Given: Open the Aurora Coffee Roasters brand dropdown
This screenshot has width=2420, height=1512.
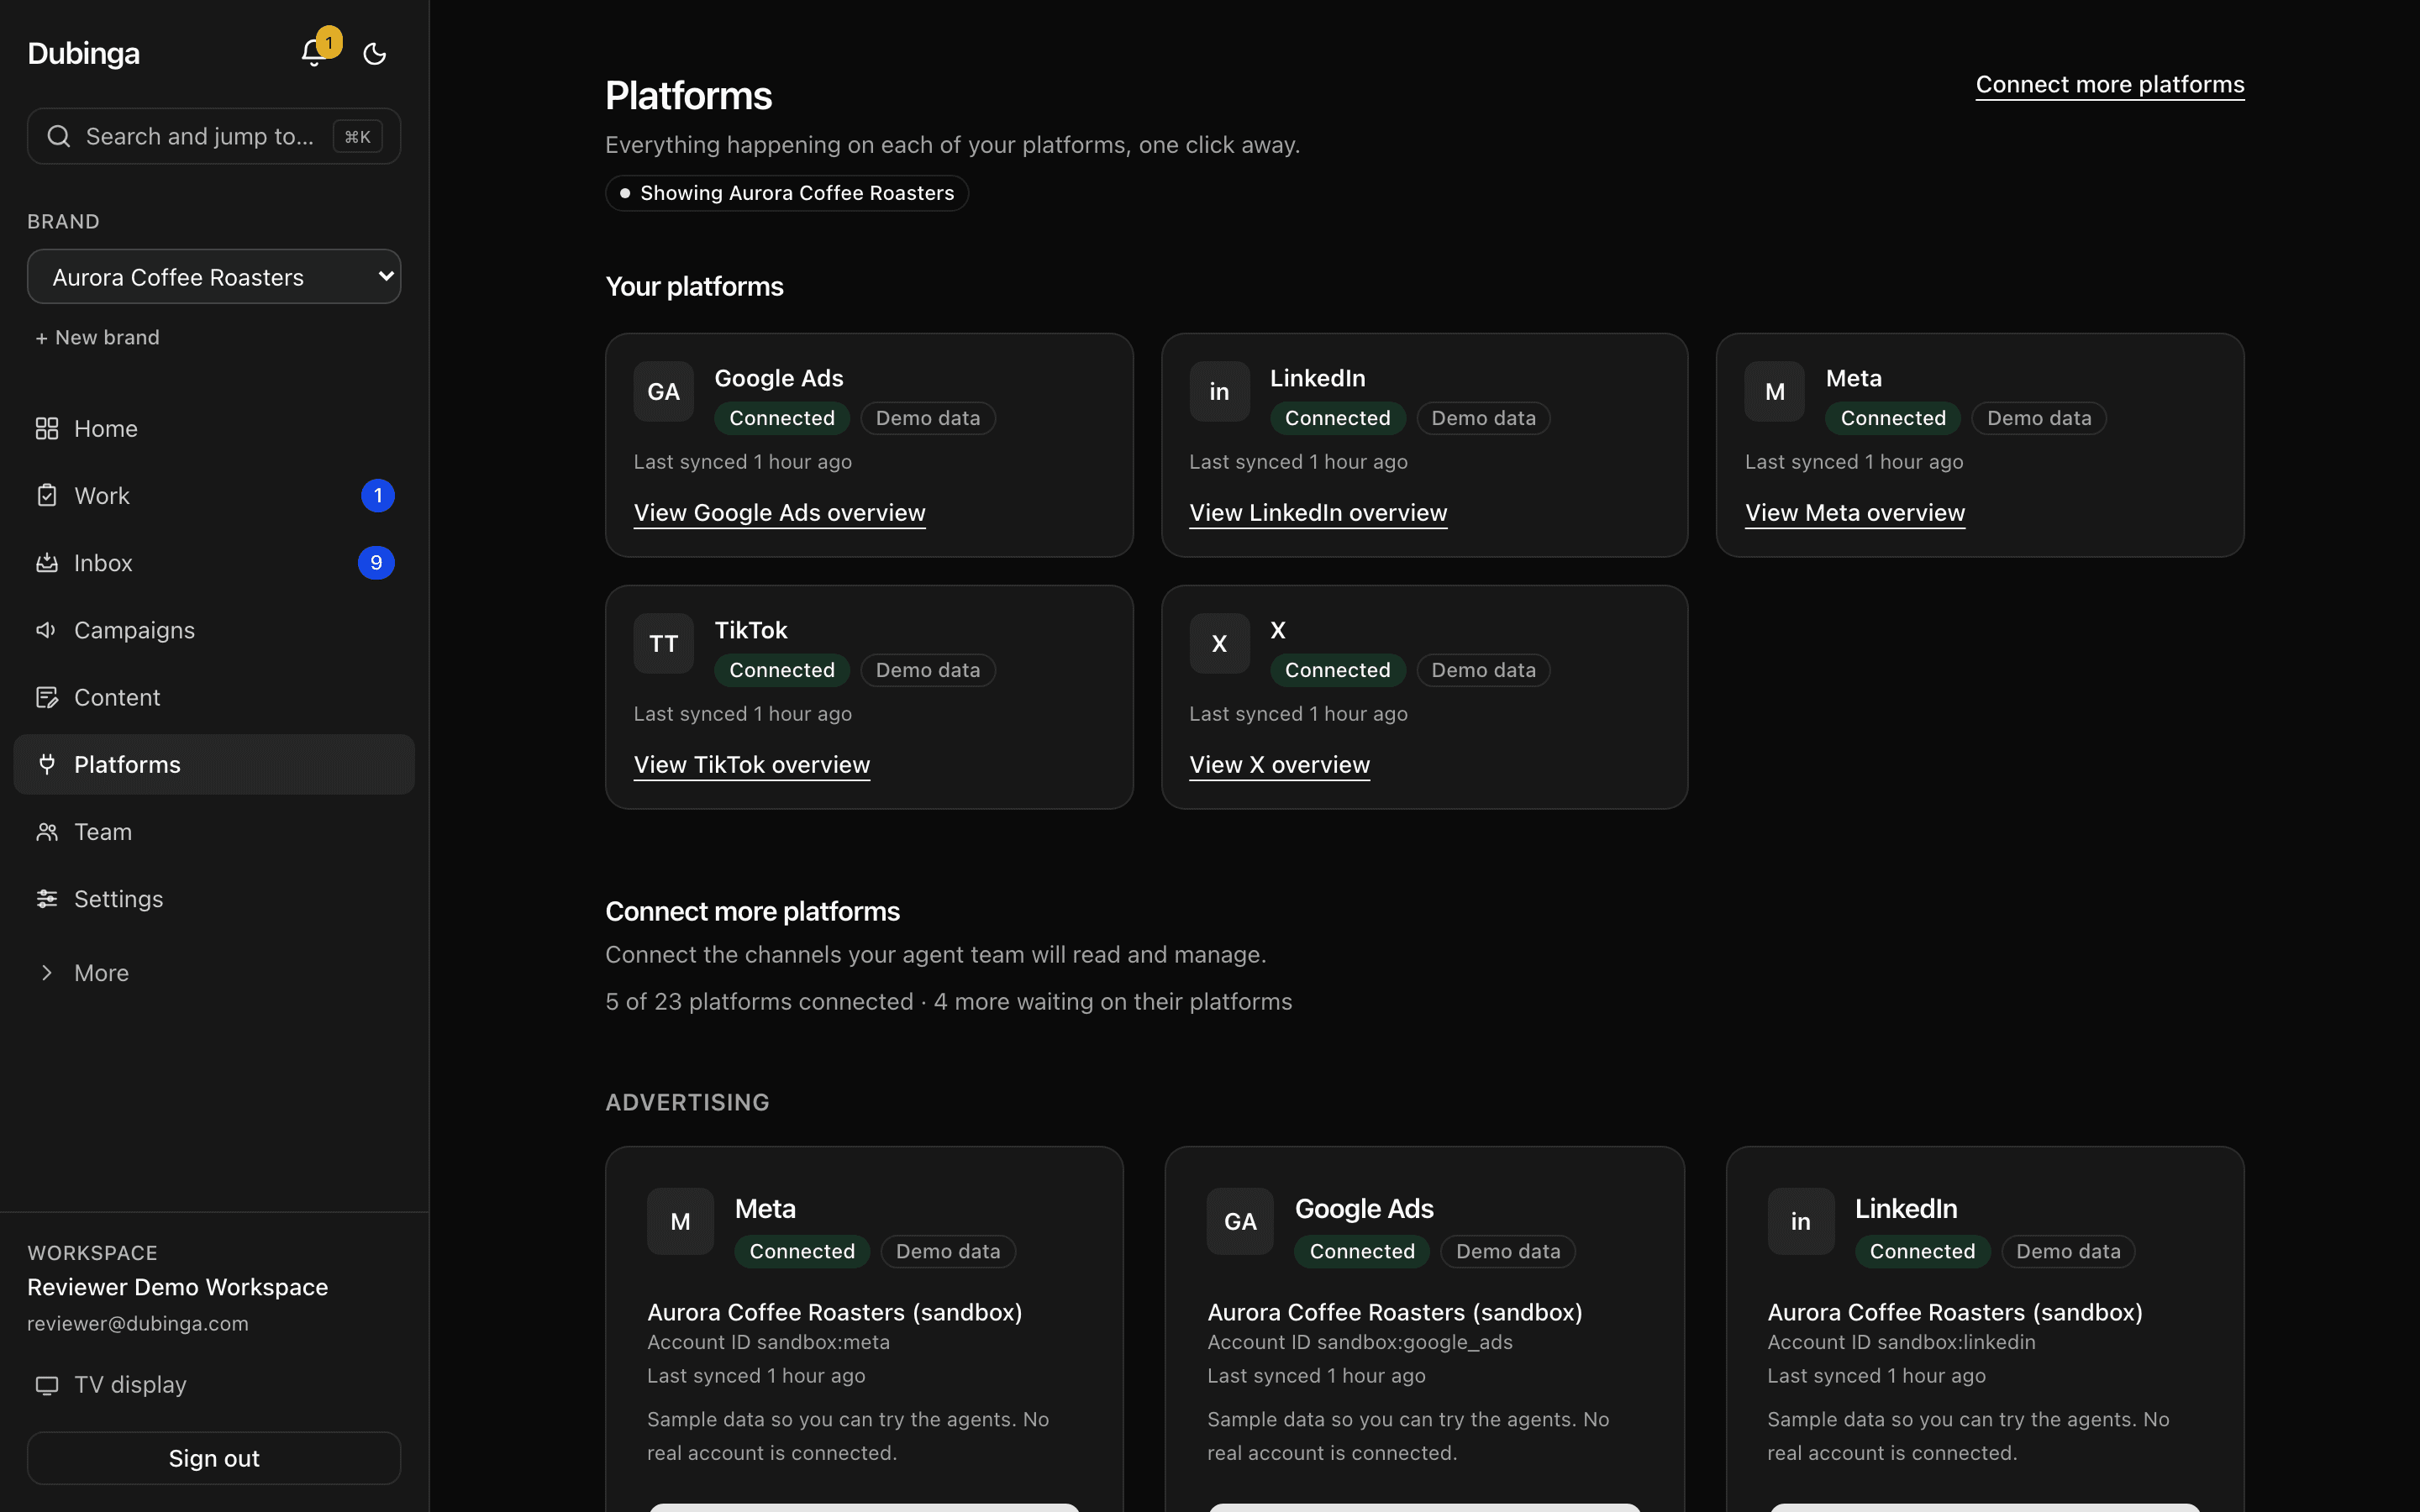Looking at the screenshot, I should pos(214,276).
